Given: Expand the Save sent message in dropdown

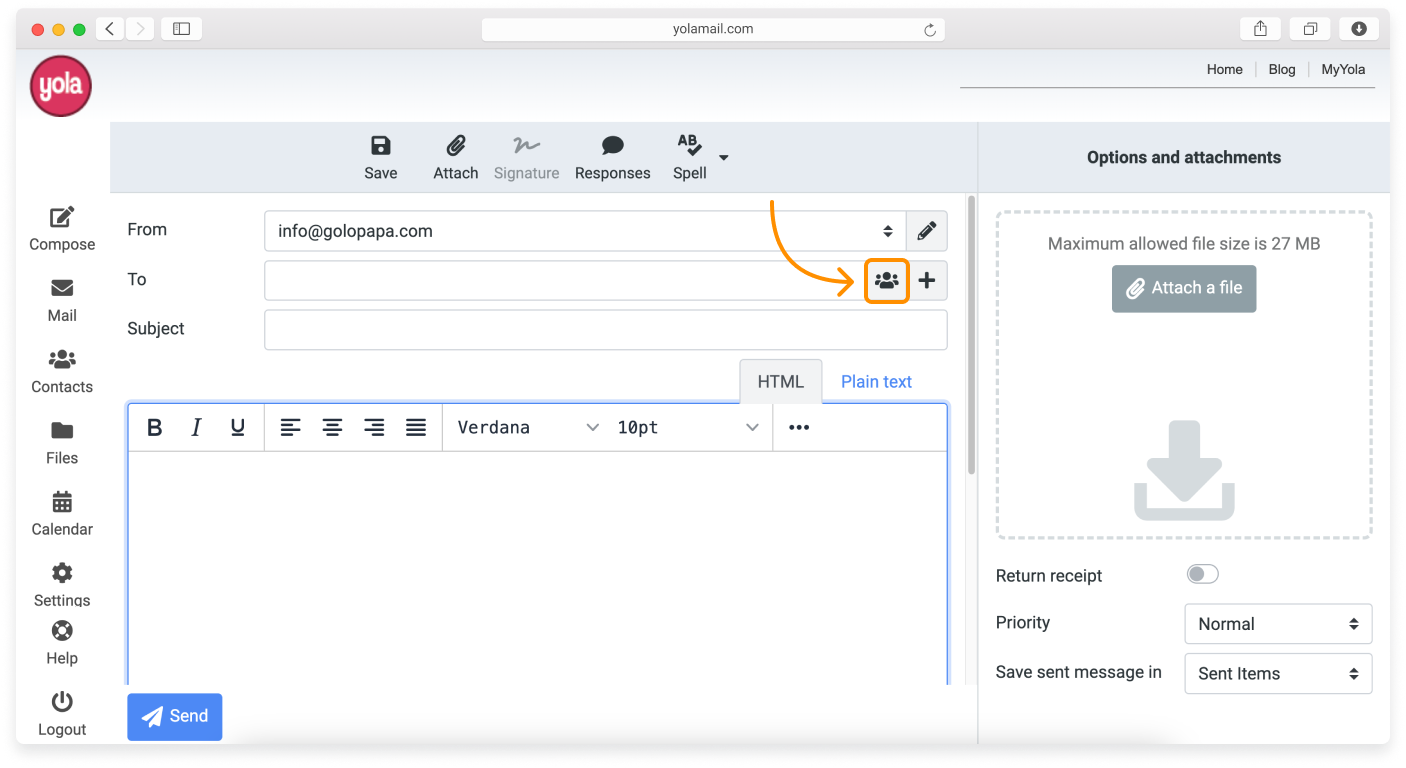Looking at the screenshot, I should 1278,674.
